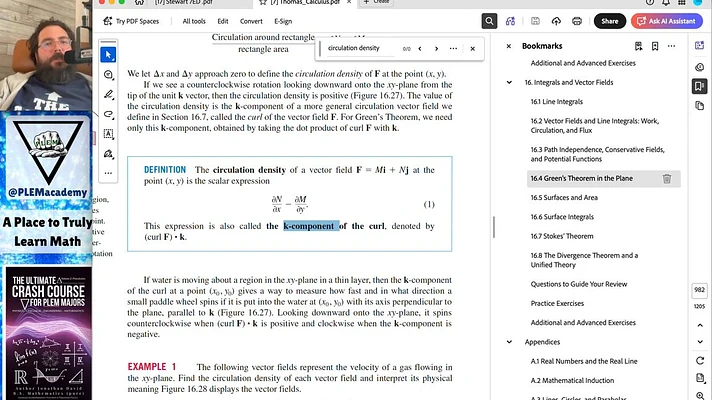Open the apps grid icon at top

pos(682,2)
